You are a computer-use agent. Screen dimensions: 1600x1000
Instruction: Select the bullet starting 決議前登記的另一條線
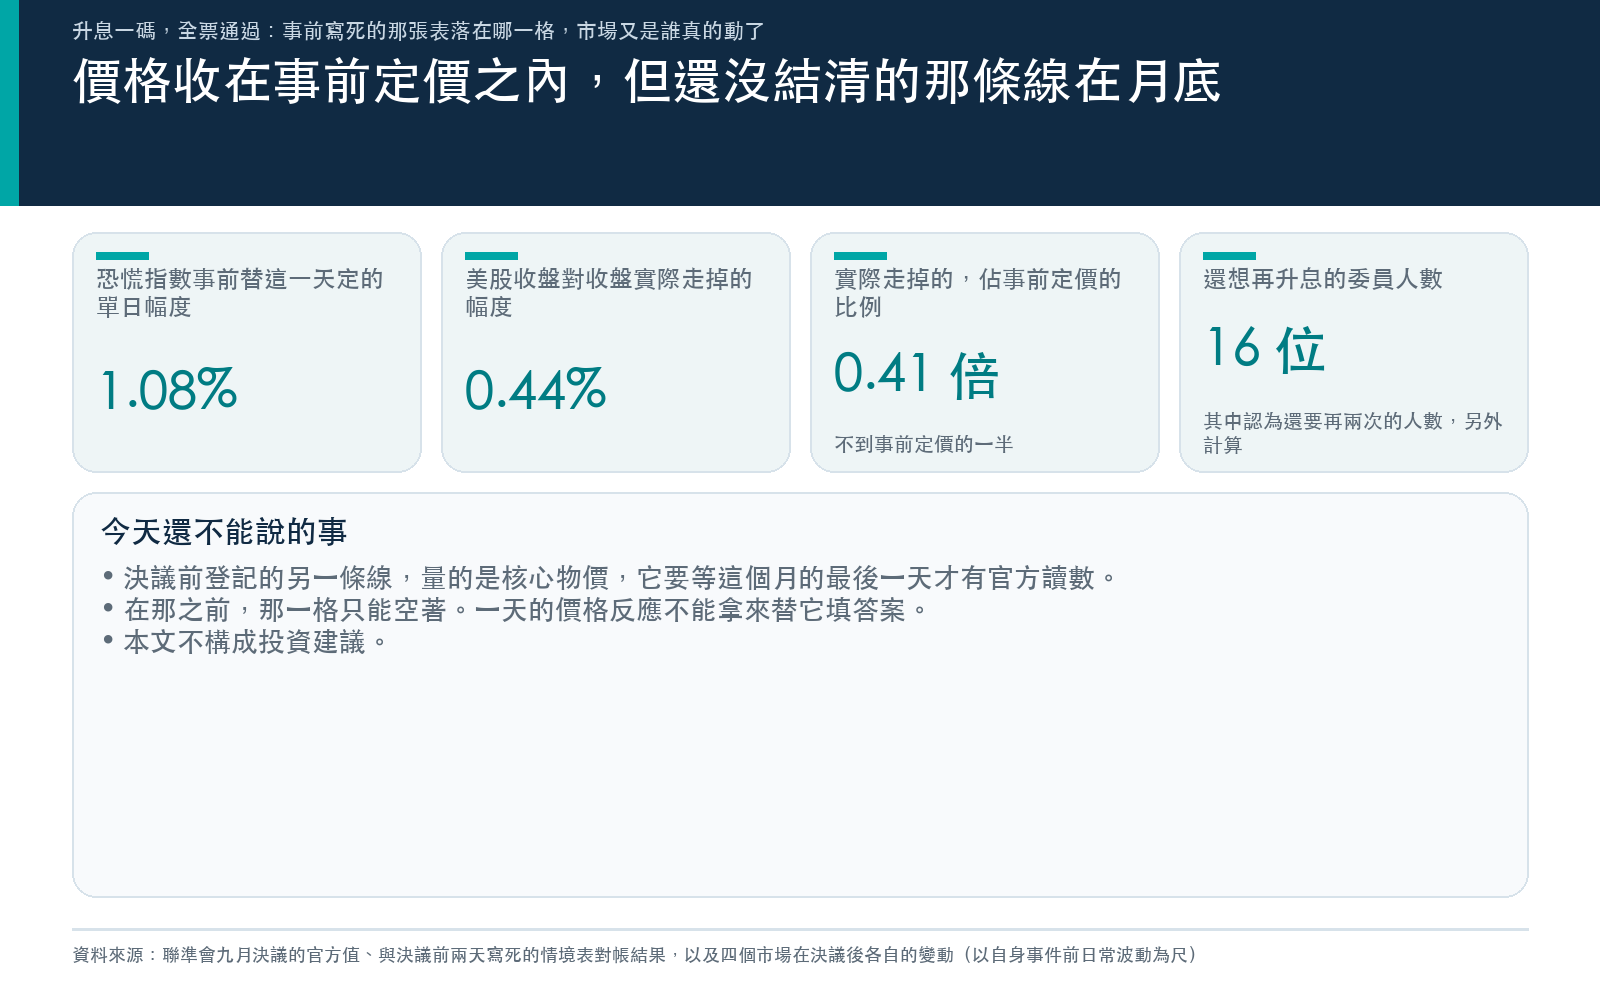click(x=610, y=578)
